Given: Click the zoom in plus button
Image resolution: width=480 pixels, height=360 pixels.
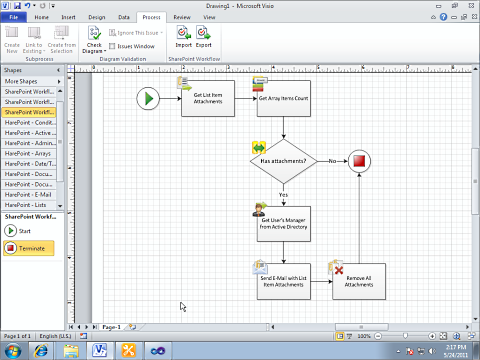Looking at the screenshot, I should [x=432, y=336].
